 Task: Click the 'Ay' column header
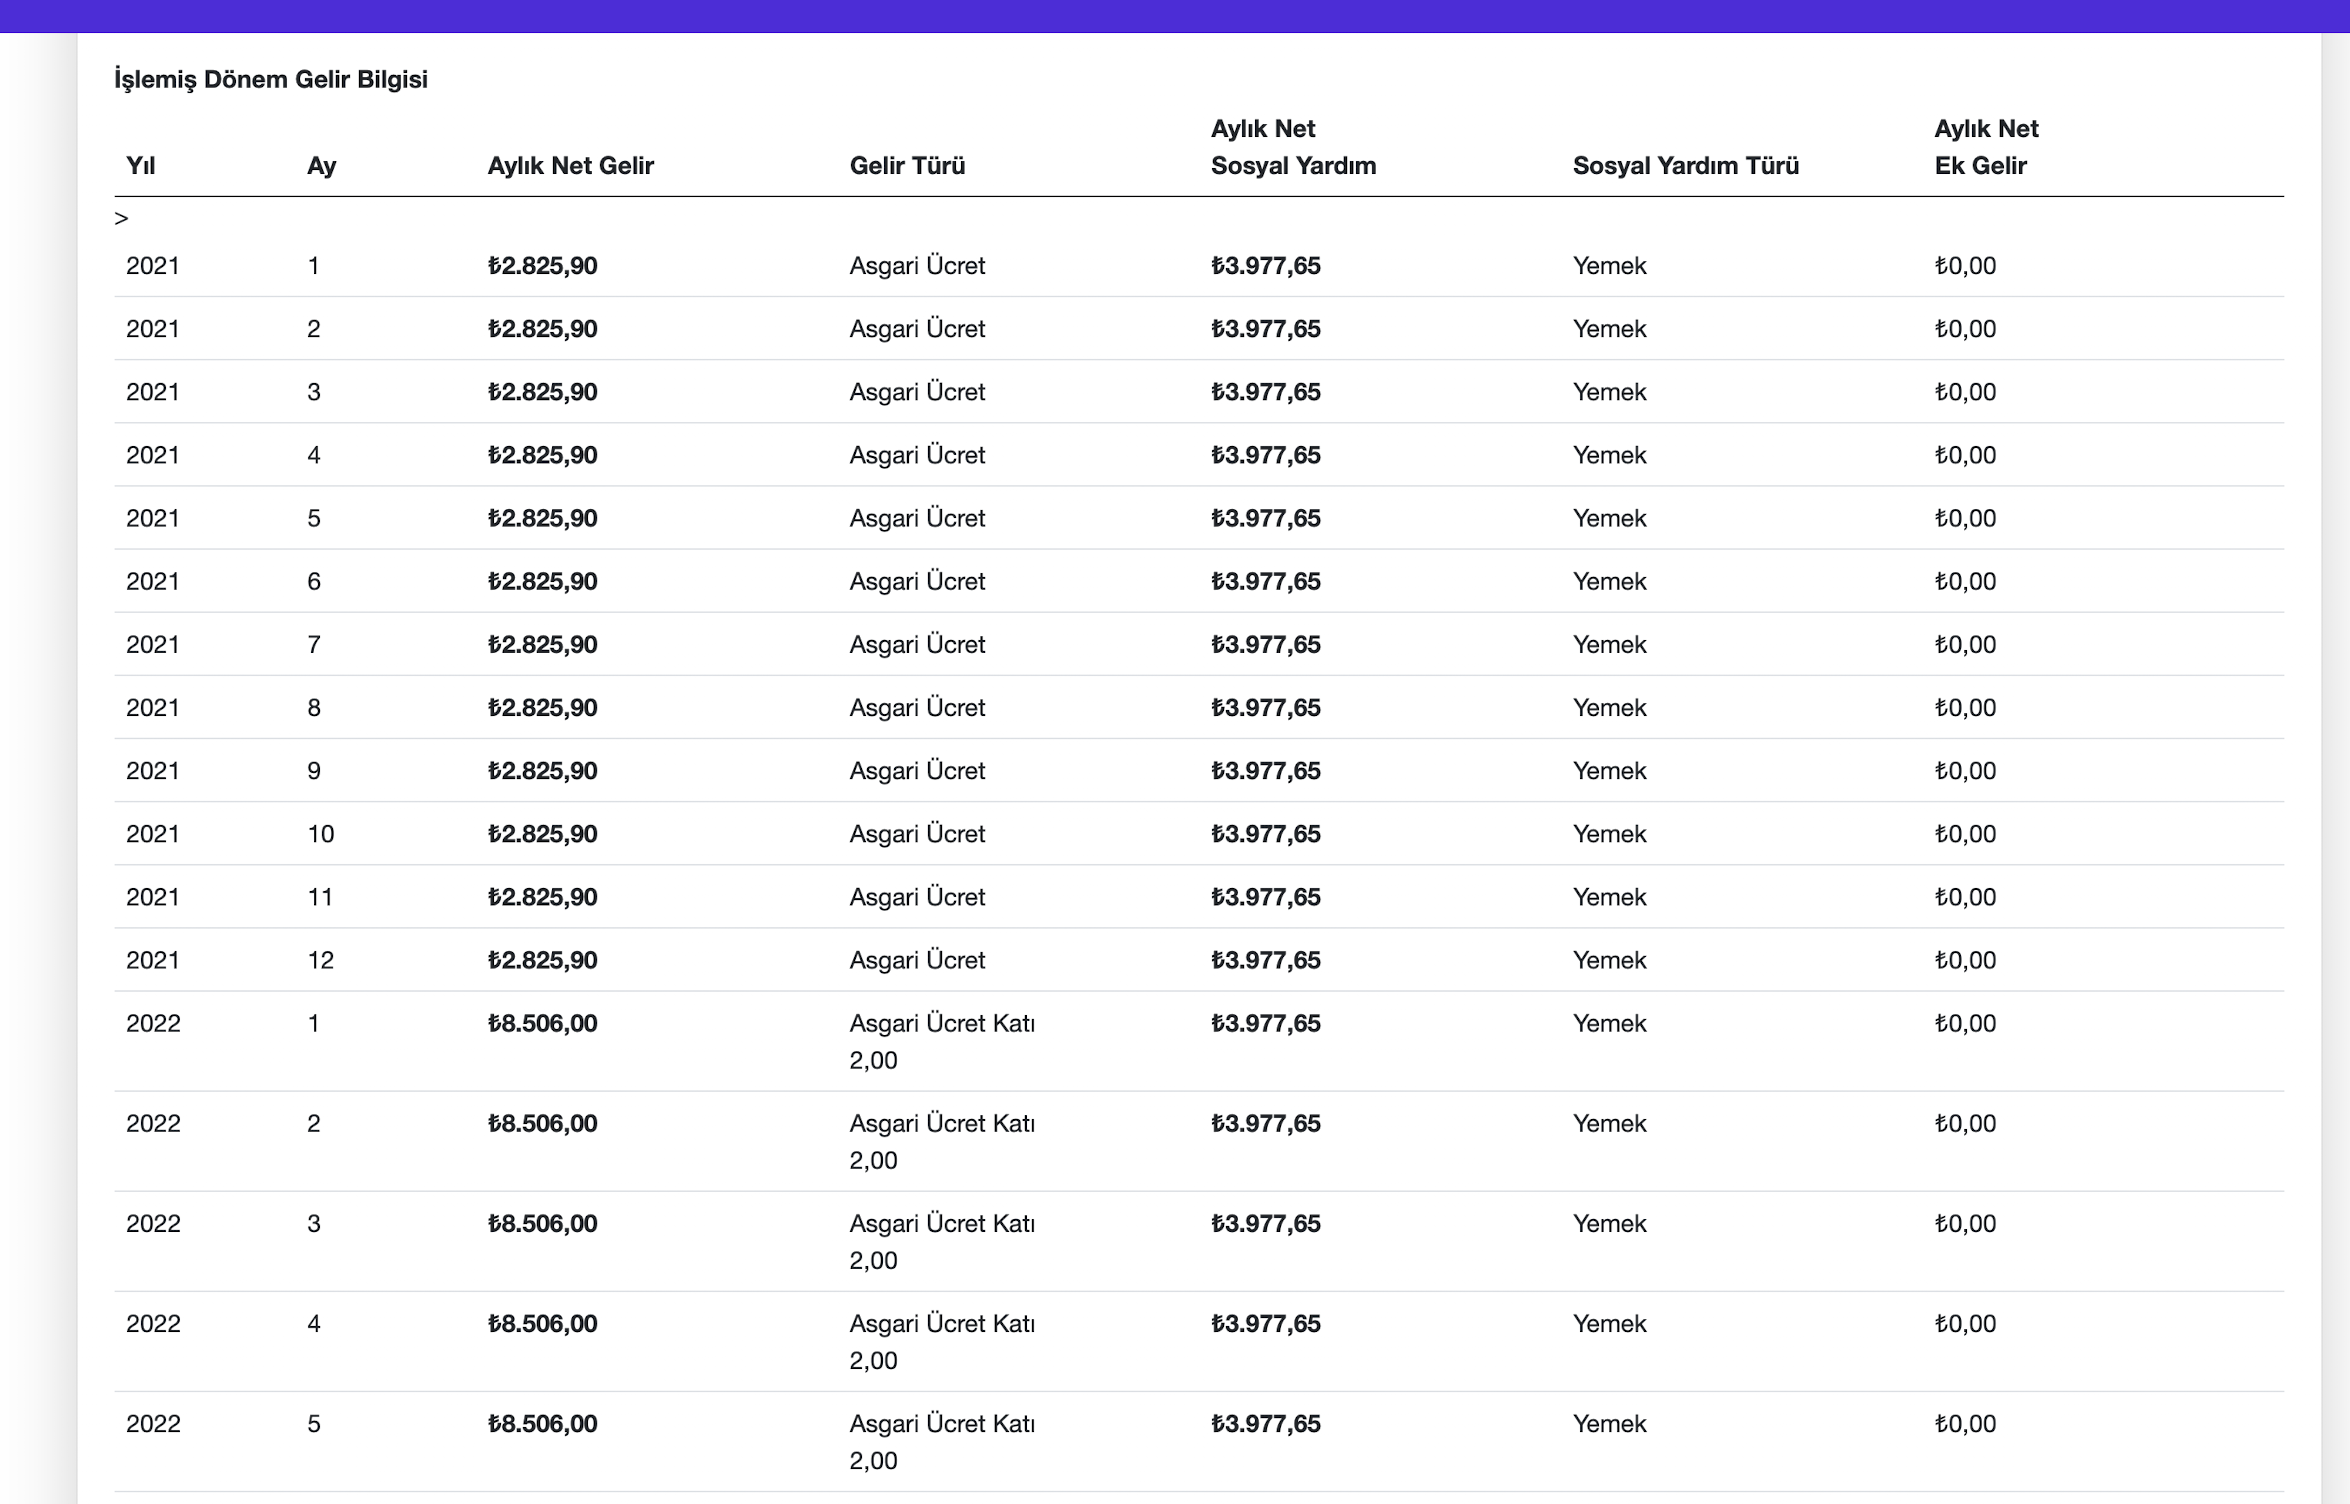321,166
